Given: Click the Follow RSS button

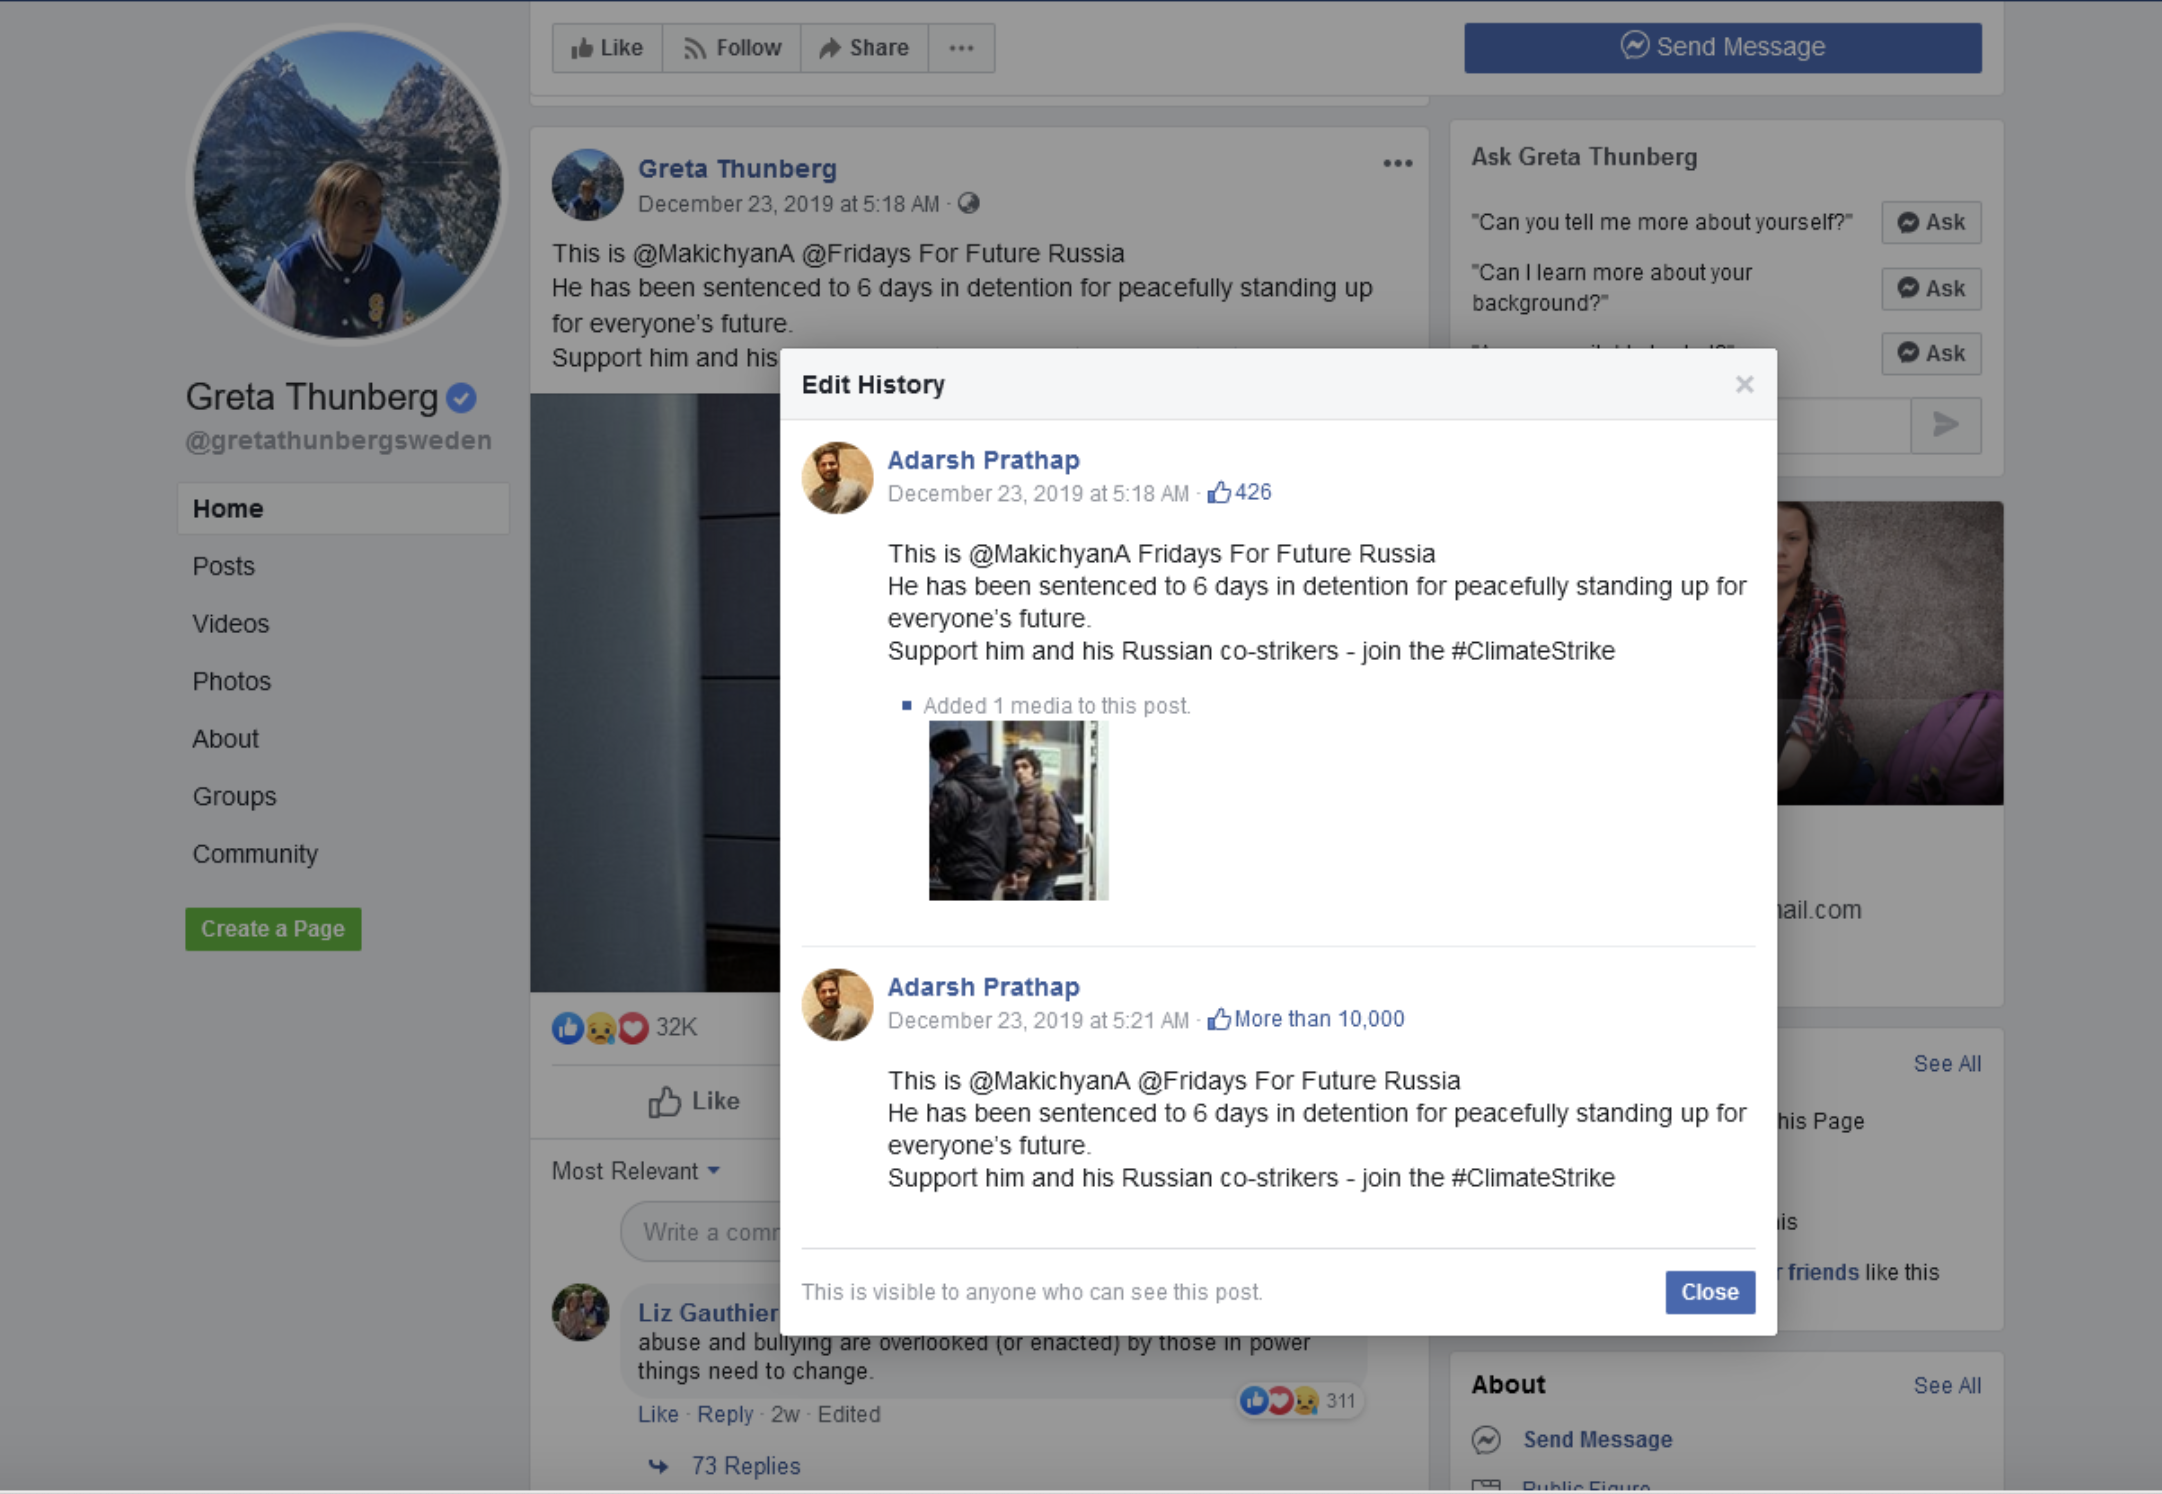Looking at the screenshot, I should [x=732, y=48].
